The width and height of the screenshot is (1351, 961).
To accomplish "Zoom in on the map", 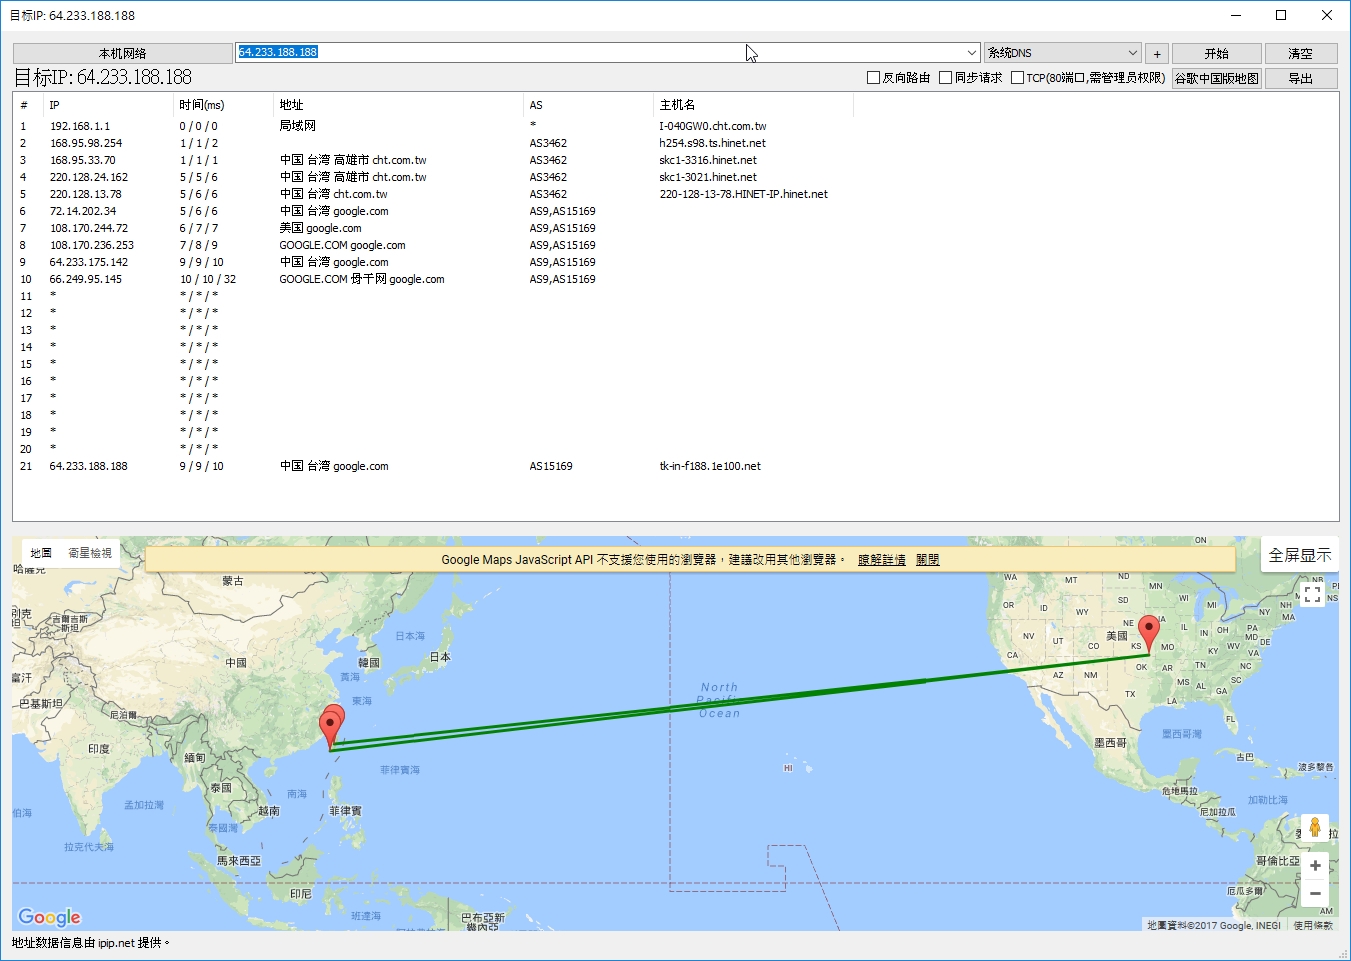I will (1315, 866).
